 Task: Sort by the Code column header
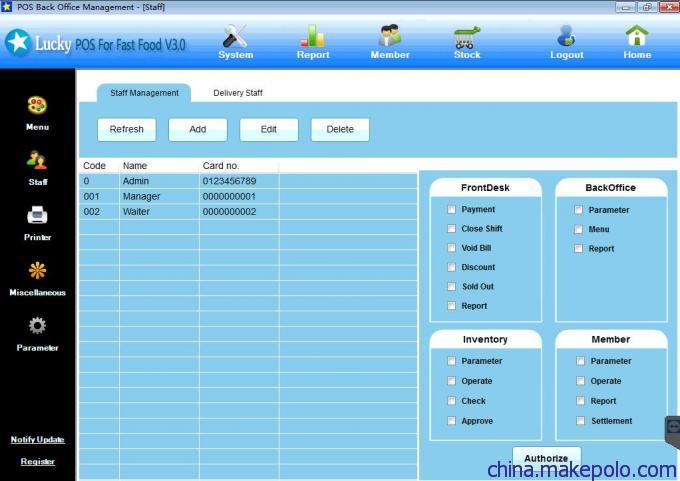95,166
